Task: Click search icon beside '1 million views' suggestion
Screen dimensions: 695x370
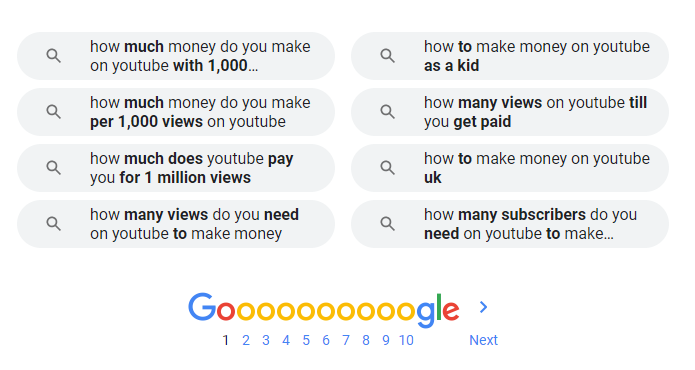Action: tap(54, 168)
